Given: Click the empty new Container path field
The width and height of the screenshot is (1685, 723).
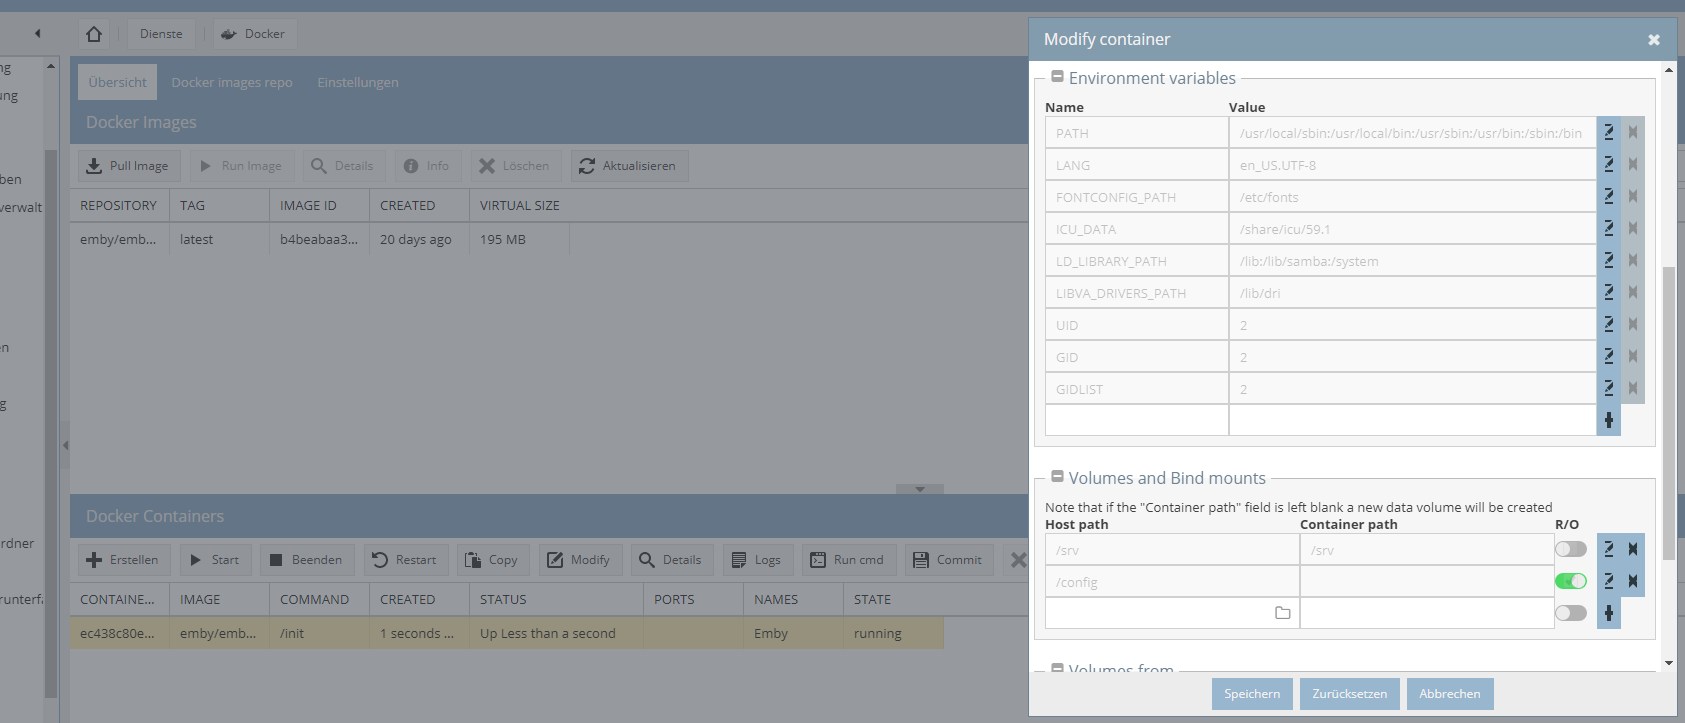Looking at the screenshot, I should tap(1427, 613).
